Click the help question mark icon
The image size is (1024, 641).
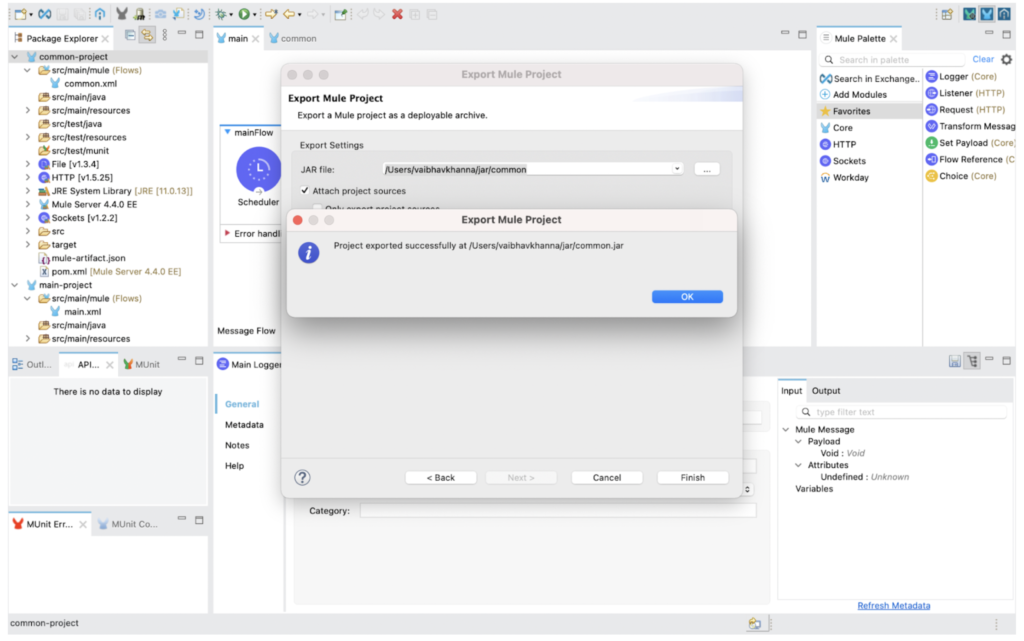[x=302, y=477]
